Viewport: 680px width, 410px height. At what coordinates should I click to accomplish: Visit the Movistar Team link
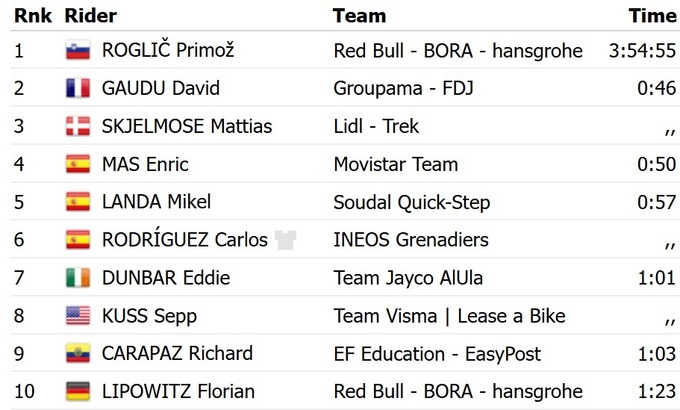(395, 165)
